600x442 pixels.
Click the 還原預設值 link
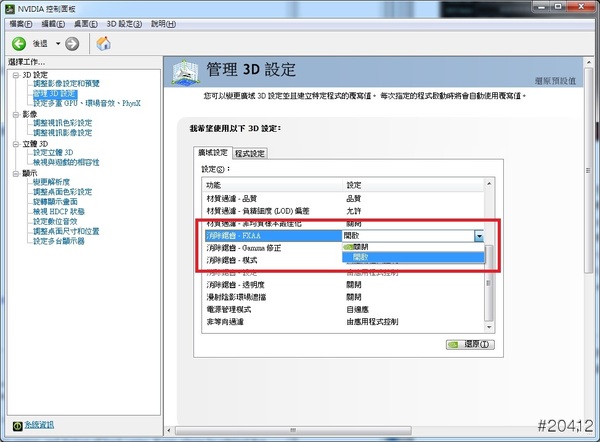click(555, 81)
